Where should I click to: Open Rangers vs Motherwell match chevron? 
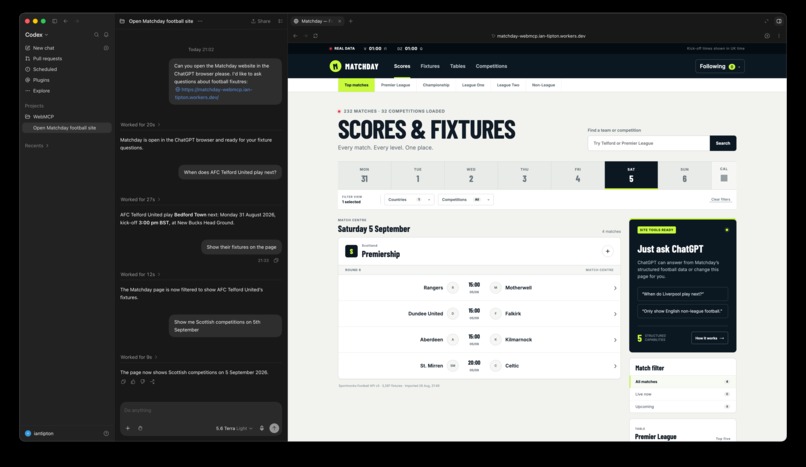click(615, 288)
